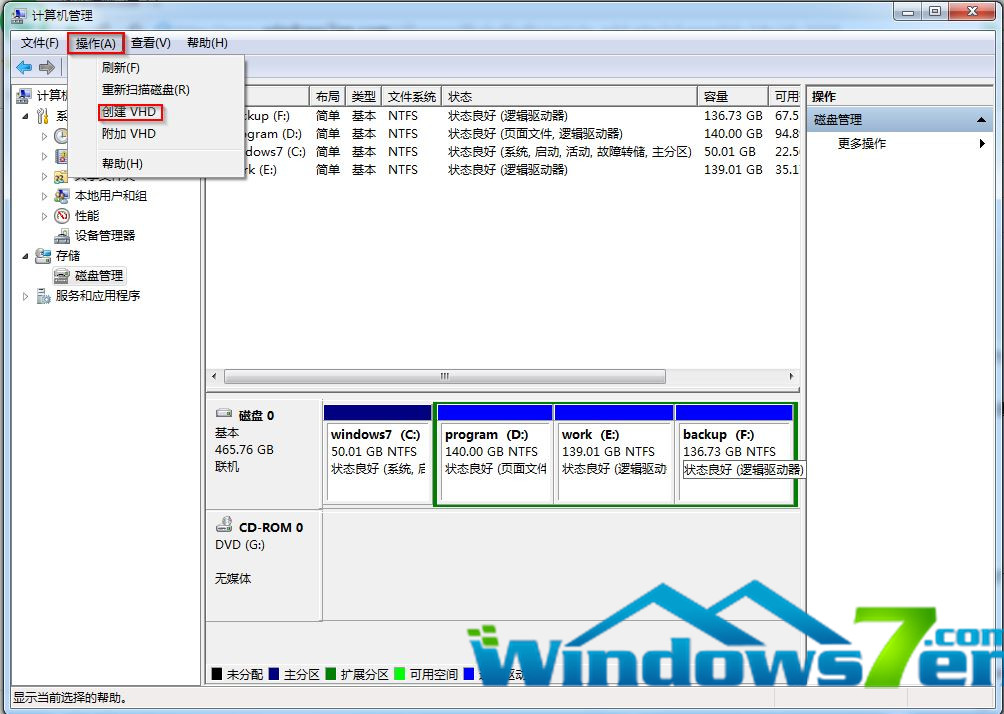Expand the 更多操作 submenu arrow
Screen dimensions: 1004x714
pos(982,144)
